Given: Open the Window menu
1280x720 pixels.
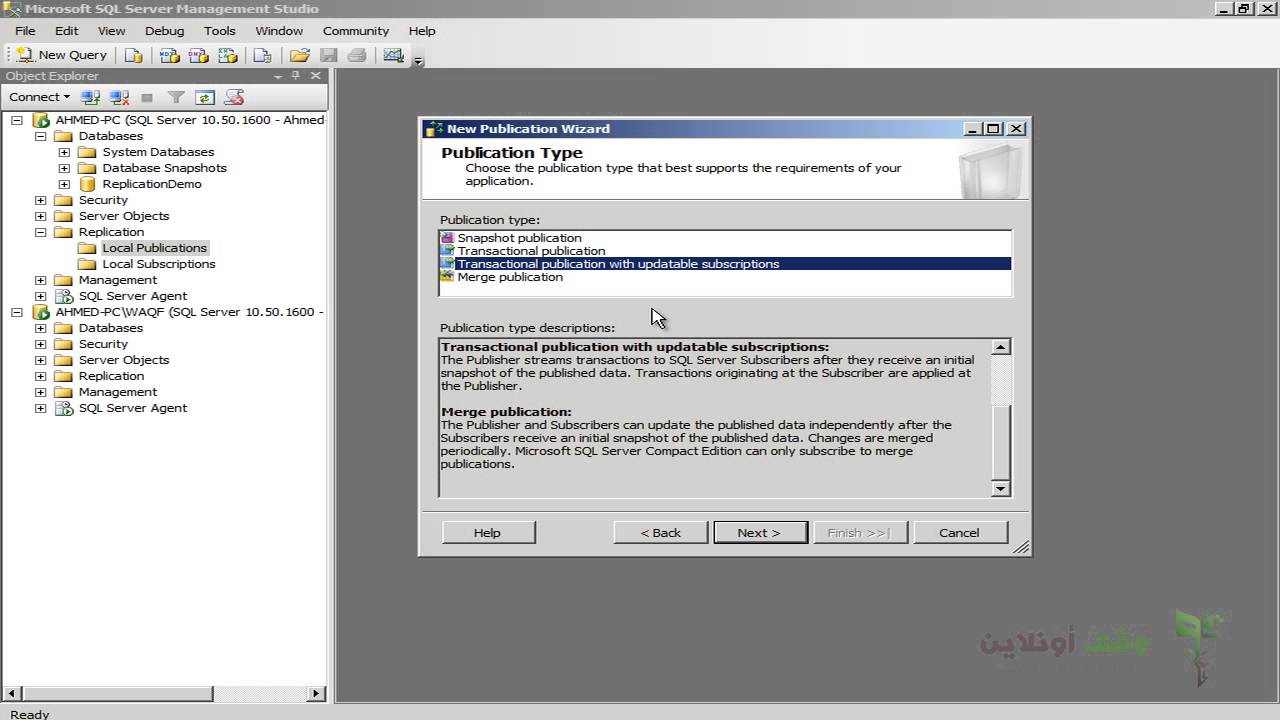Looking at the screenshot, I should click(279, 31).
